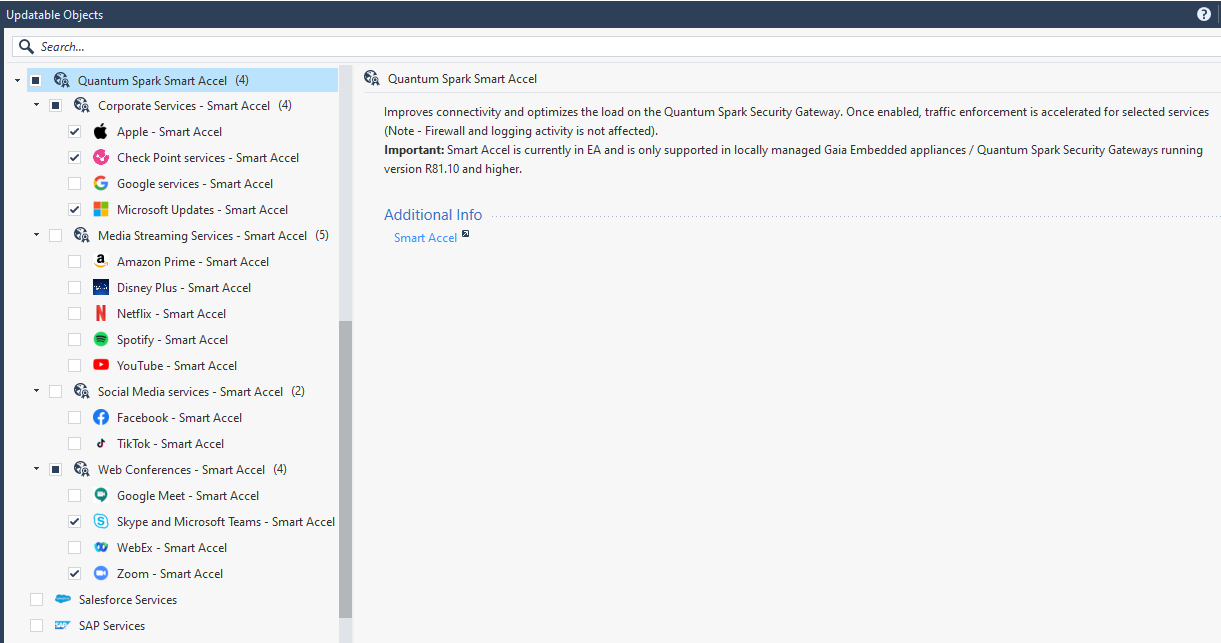Click the YouTube icon in the streaming list
Screen dimensions: 1221x643
100,365
